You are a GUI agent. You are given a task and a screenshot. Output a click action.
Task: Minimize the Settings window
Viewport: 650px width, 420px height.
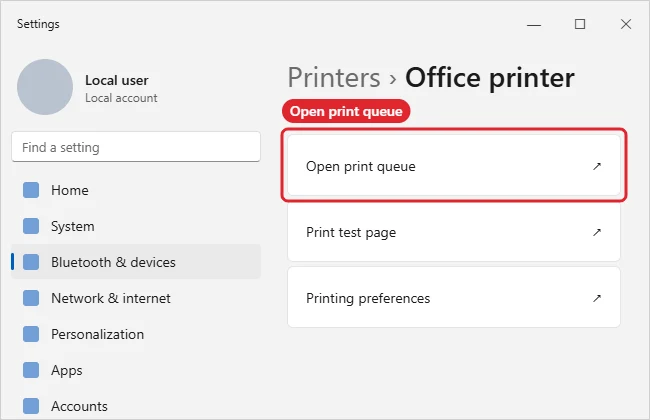[534, 24]
